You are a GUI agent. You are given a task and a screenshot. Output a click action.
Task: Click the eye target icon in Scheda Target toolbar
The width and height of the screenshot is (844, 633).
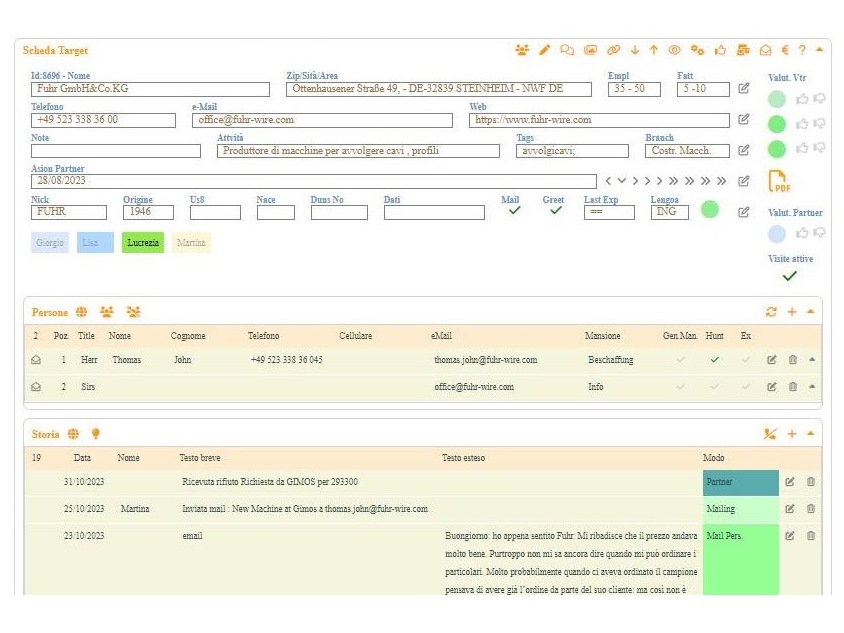(x=674, y=50)
